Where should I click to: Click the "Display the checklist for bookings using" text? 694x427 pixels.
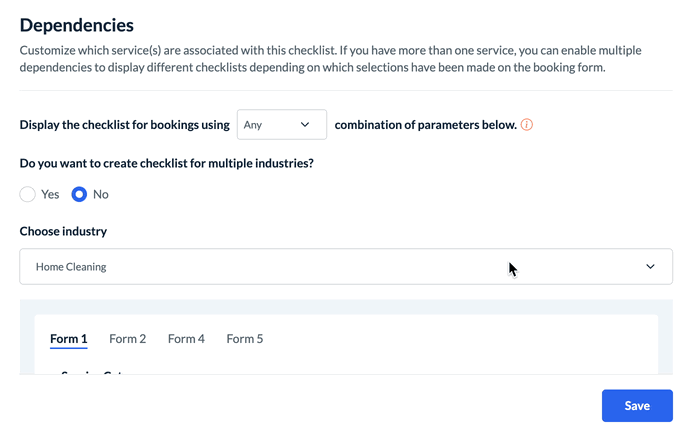coord(124,125)
